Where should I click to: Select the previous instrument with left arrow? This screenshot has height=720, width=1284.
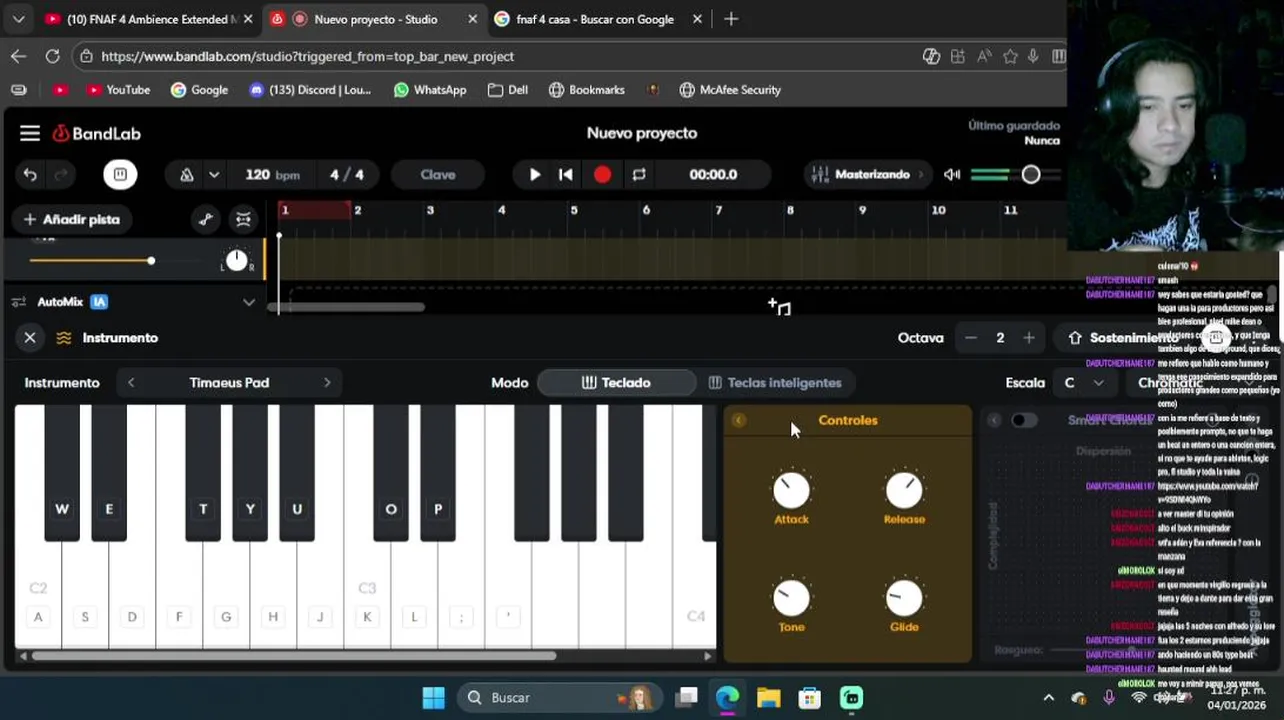pyautogui.click(x=131, y=383)
